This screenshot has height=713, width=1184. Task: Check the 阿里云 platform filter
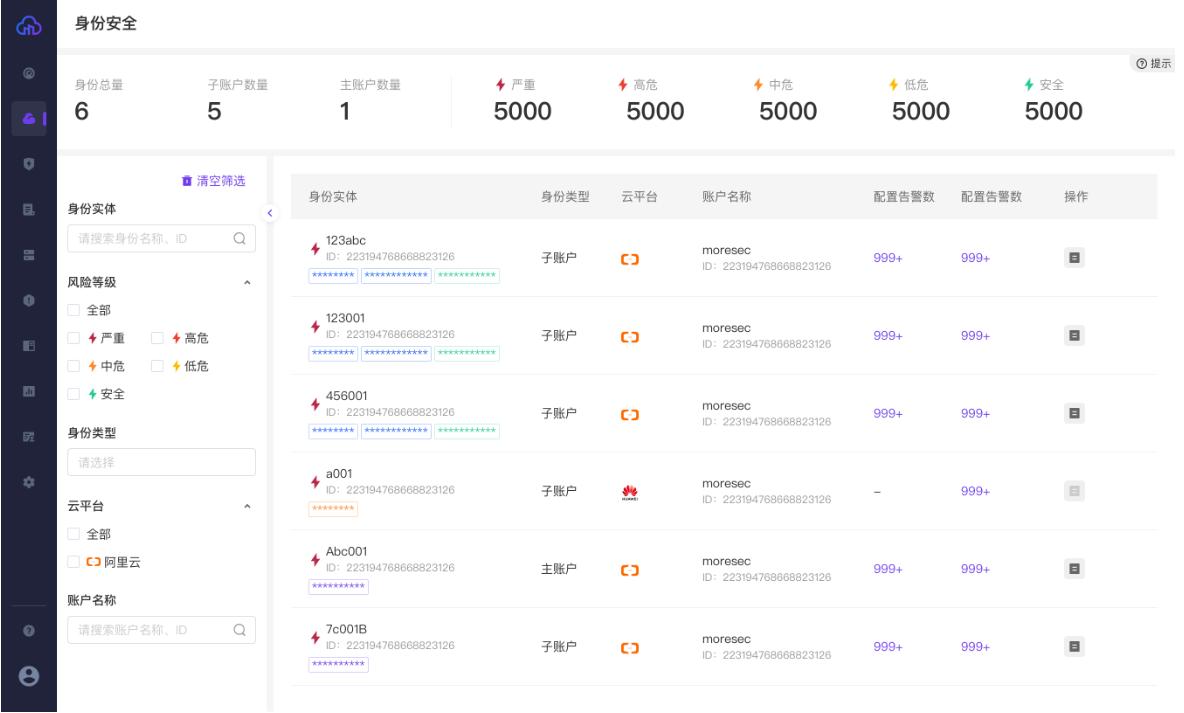pos(73,562)
